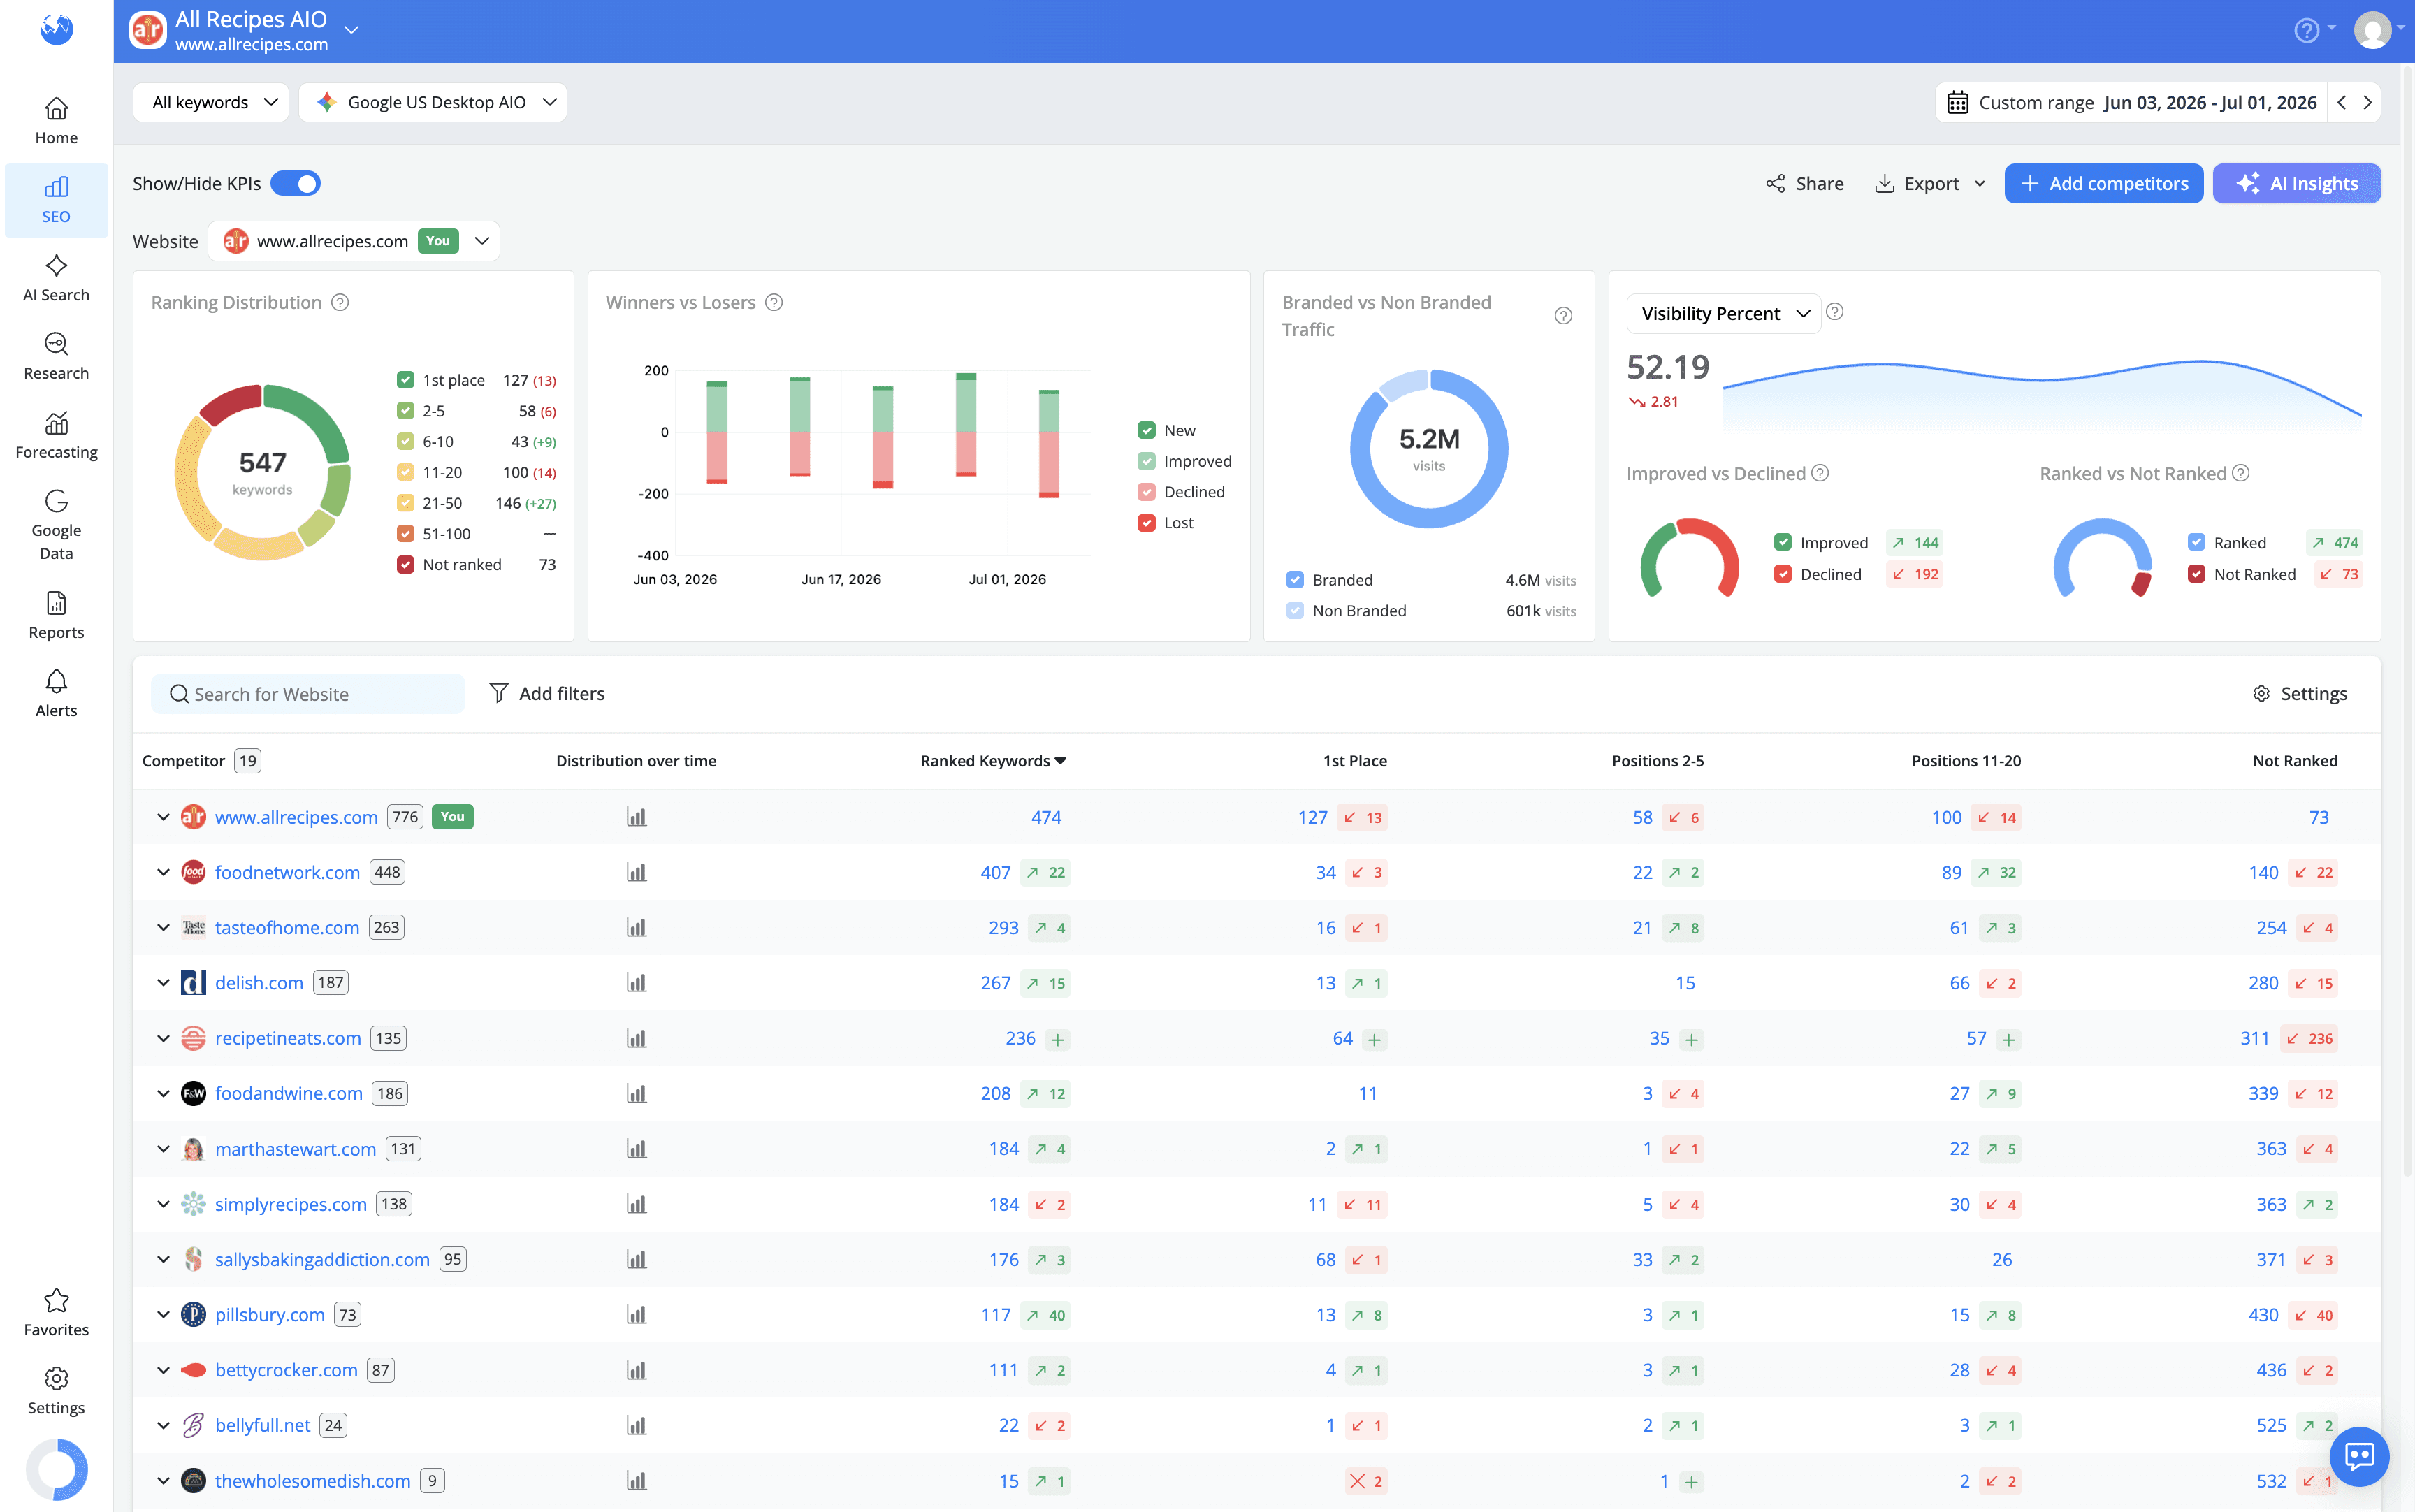Click page vertical scrollbar
The height and width of the screenshot is (1512, 2415).
click(x=2409, y=620)
